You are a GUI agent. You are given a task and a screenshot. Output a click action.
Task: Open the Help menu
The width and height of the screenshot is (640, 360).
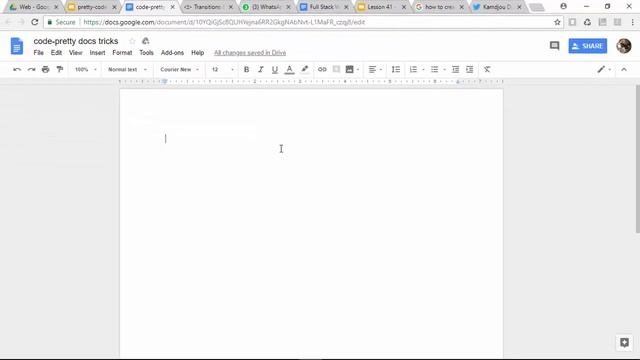(198, 53)
